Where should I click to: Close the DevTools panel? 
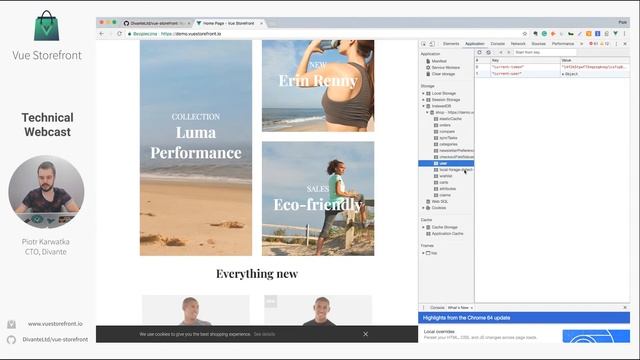tap(625, 44)
